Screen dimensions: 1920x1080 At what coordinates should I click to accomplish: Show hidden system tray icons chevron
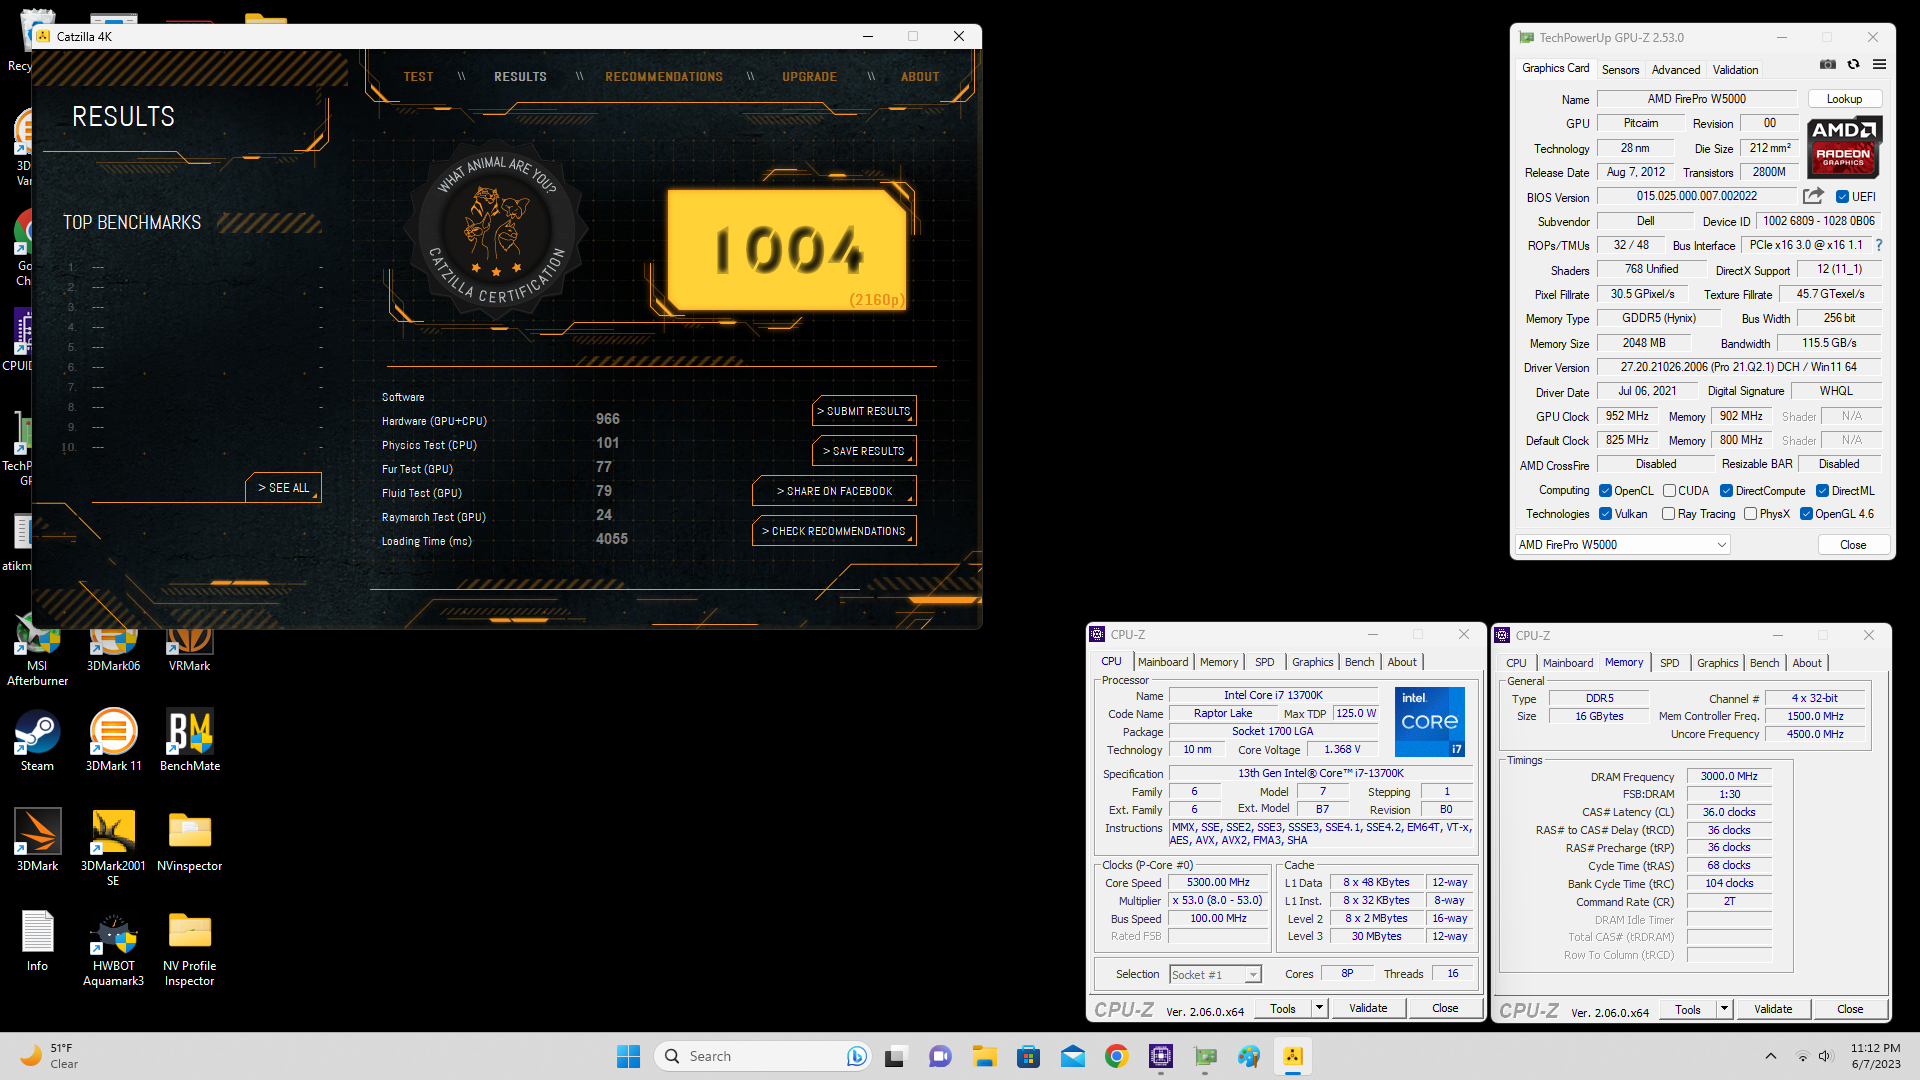click(x=1771, y=1056)
